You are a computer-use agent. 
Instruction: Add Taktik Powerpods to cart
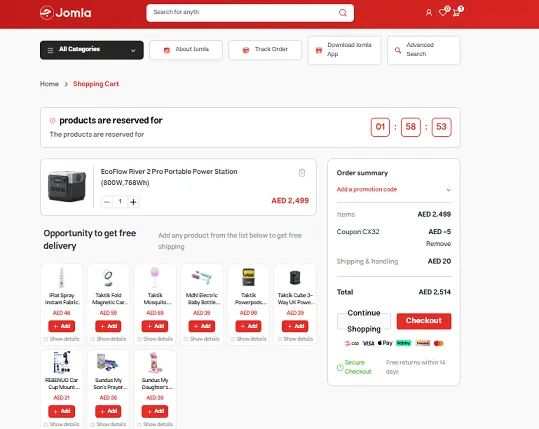(249, 326)
